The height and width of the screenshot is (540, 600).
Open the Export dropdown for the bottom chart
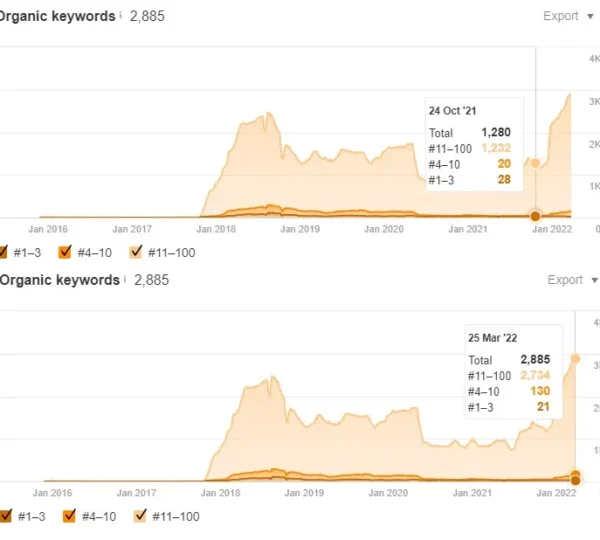tap(570, 280)
